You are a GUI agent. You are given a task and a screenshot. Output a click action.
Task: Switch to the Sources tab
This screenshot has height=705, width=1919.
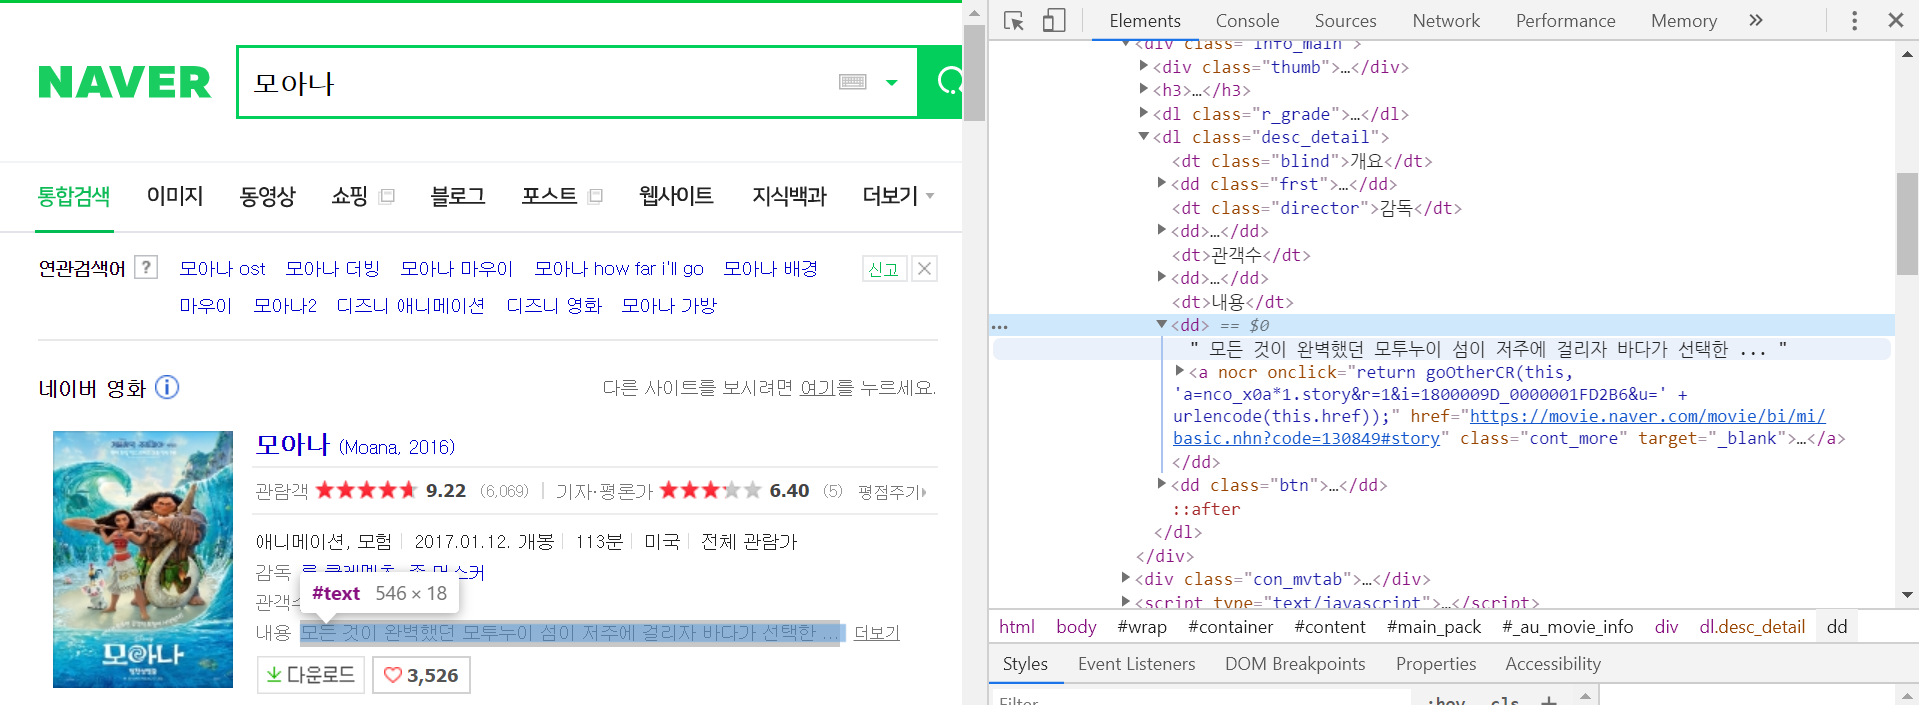pyautogui.click(x=1345, y=20)
